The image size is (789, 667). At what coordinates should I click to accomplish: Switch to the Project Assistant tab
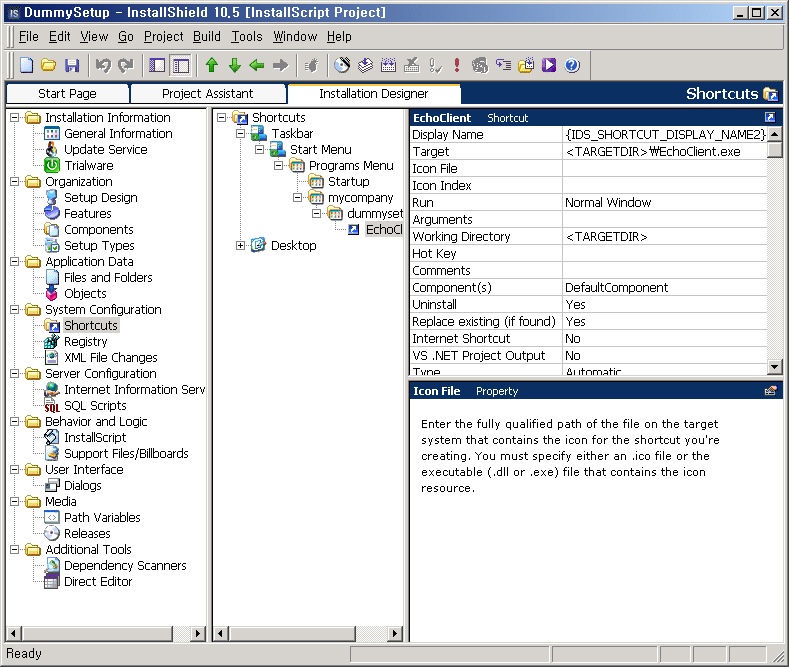(207, 94)
